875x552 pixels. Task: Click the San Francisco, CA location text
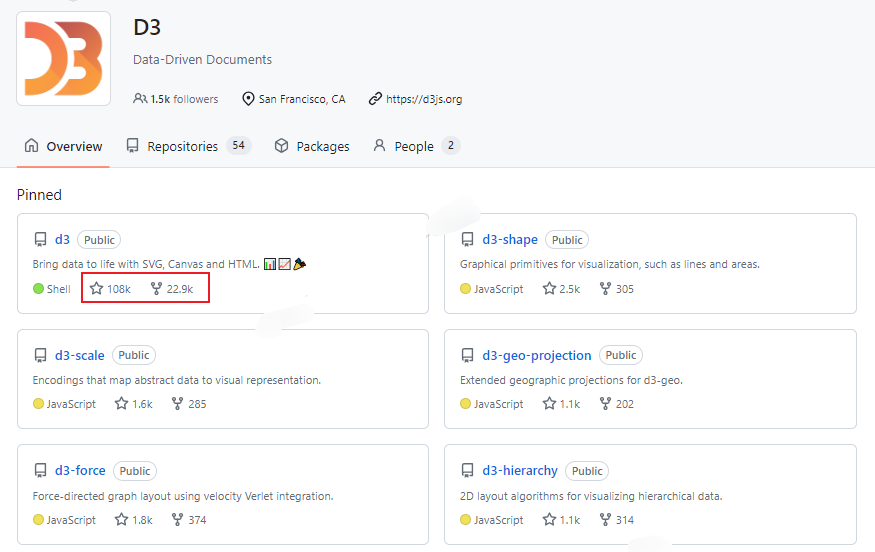click(302, 99)
